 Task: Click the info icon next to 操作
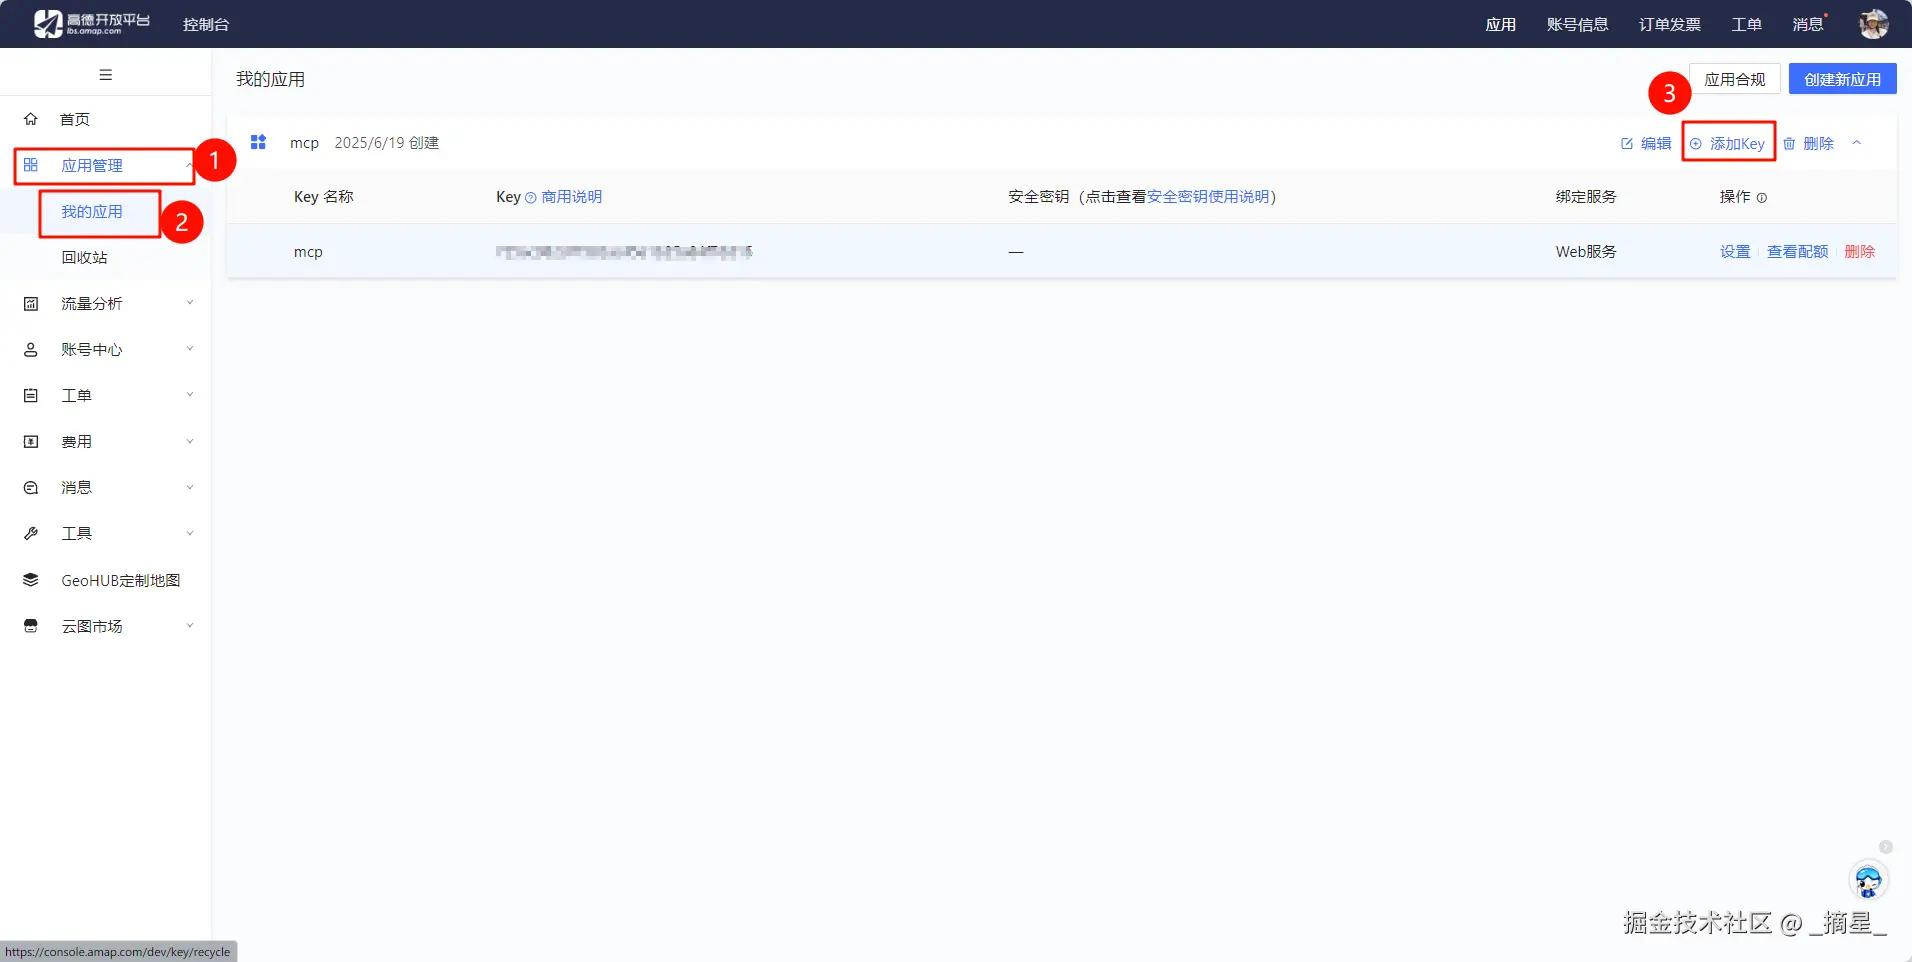pos(1762,198)
